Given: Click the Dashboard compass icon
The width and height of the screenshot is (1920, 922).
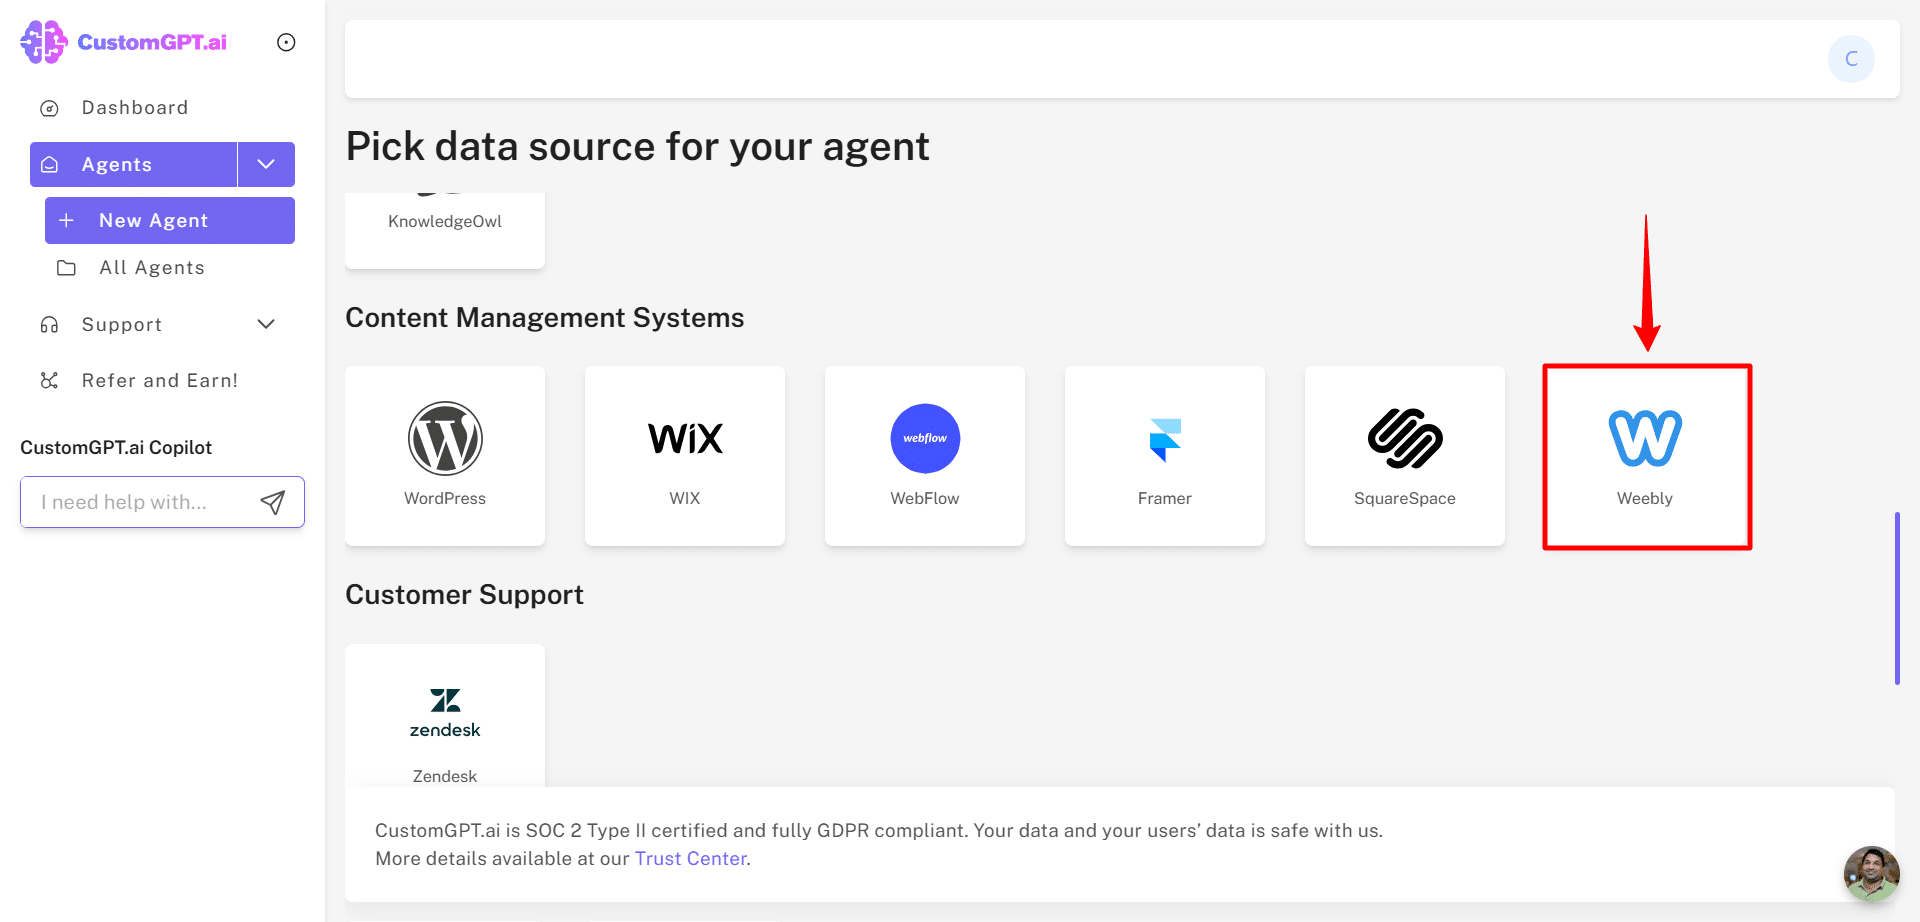Looking at the screenshot, I should click(49, 108).
